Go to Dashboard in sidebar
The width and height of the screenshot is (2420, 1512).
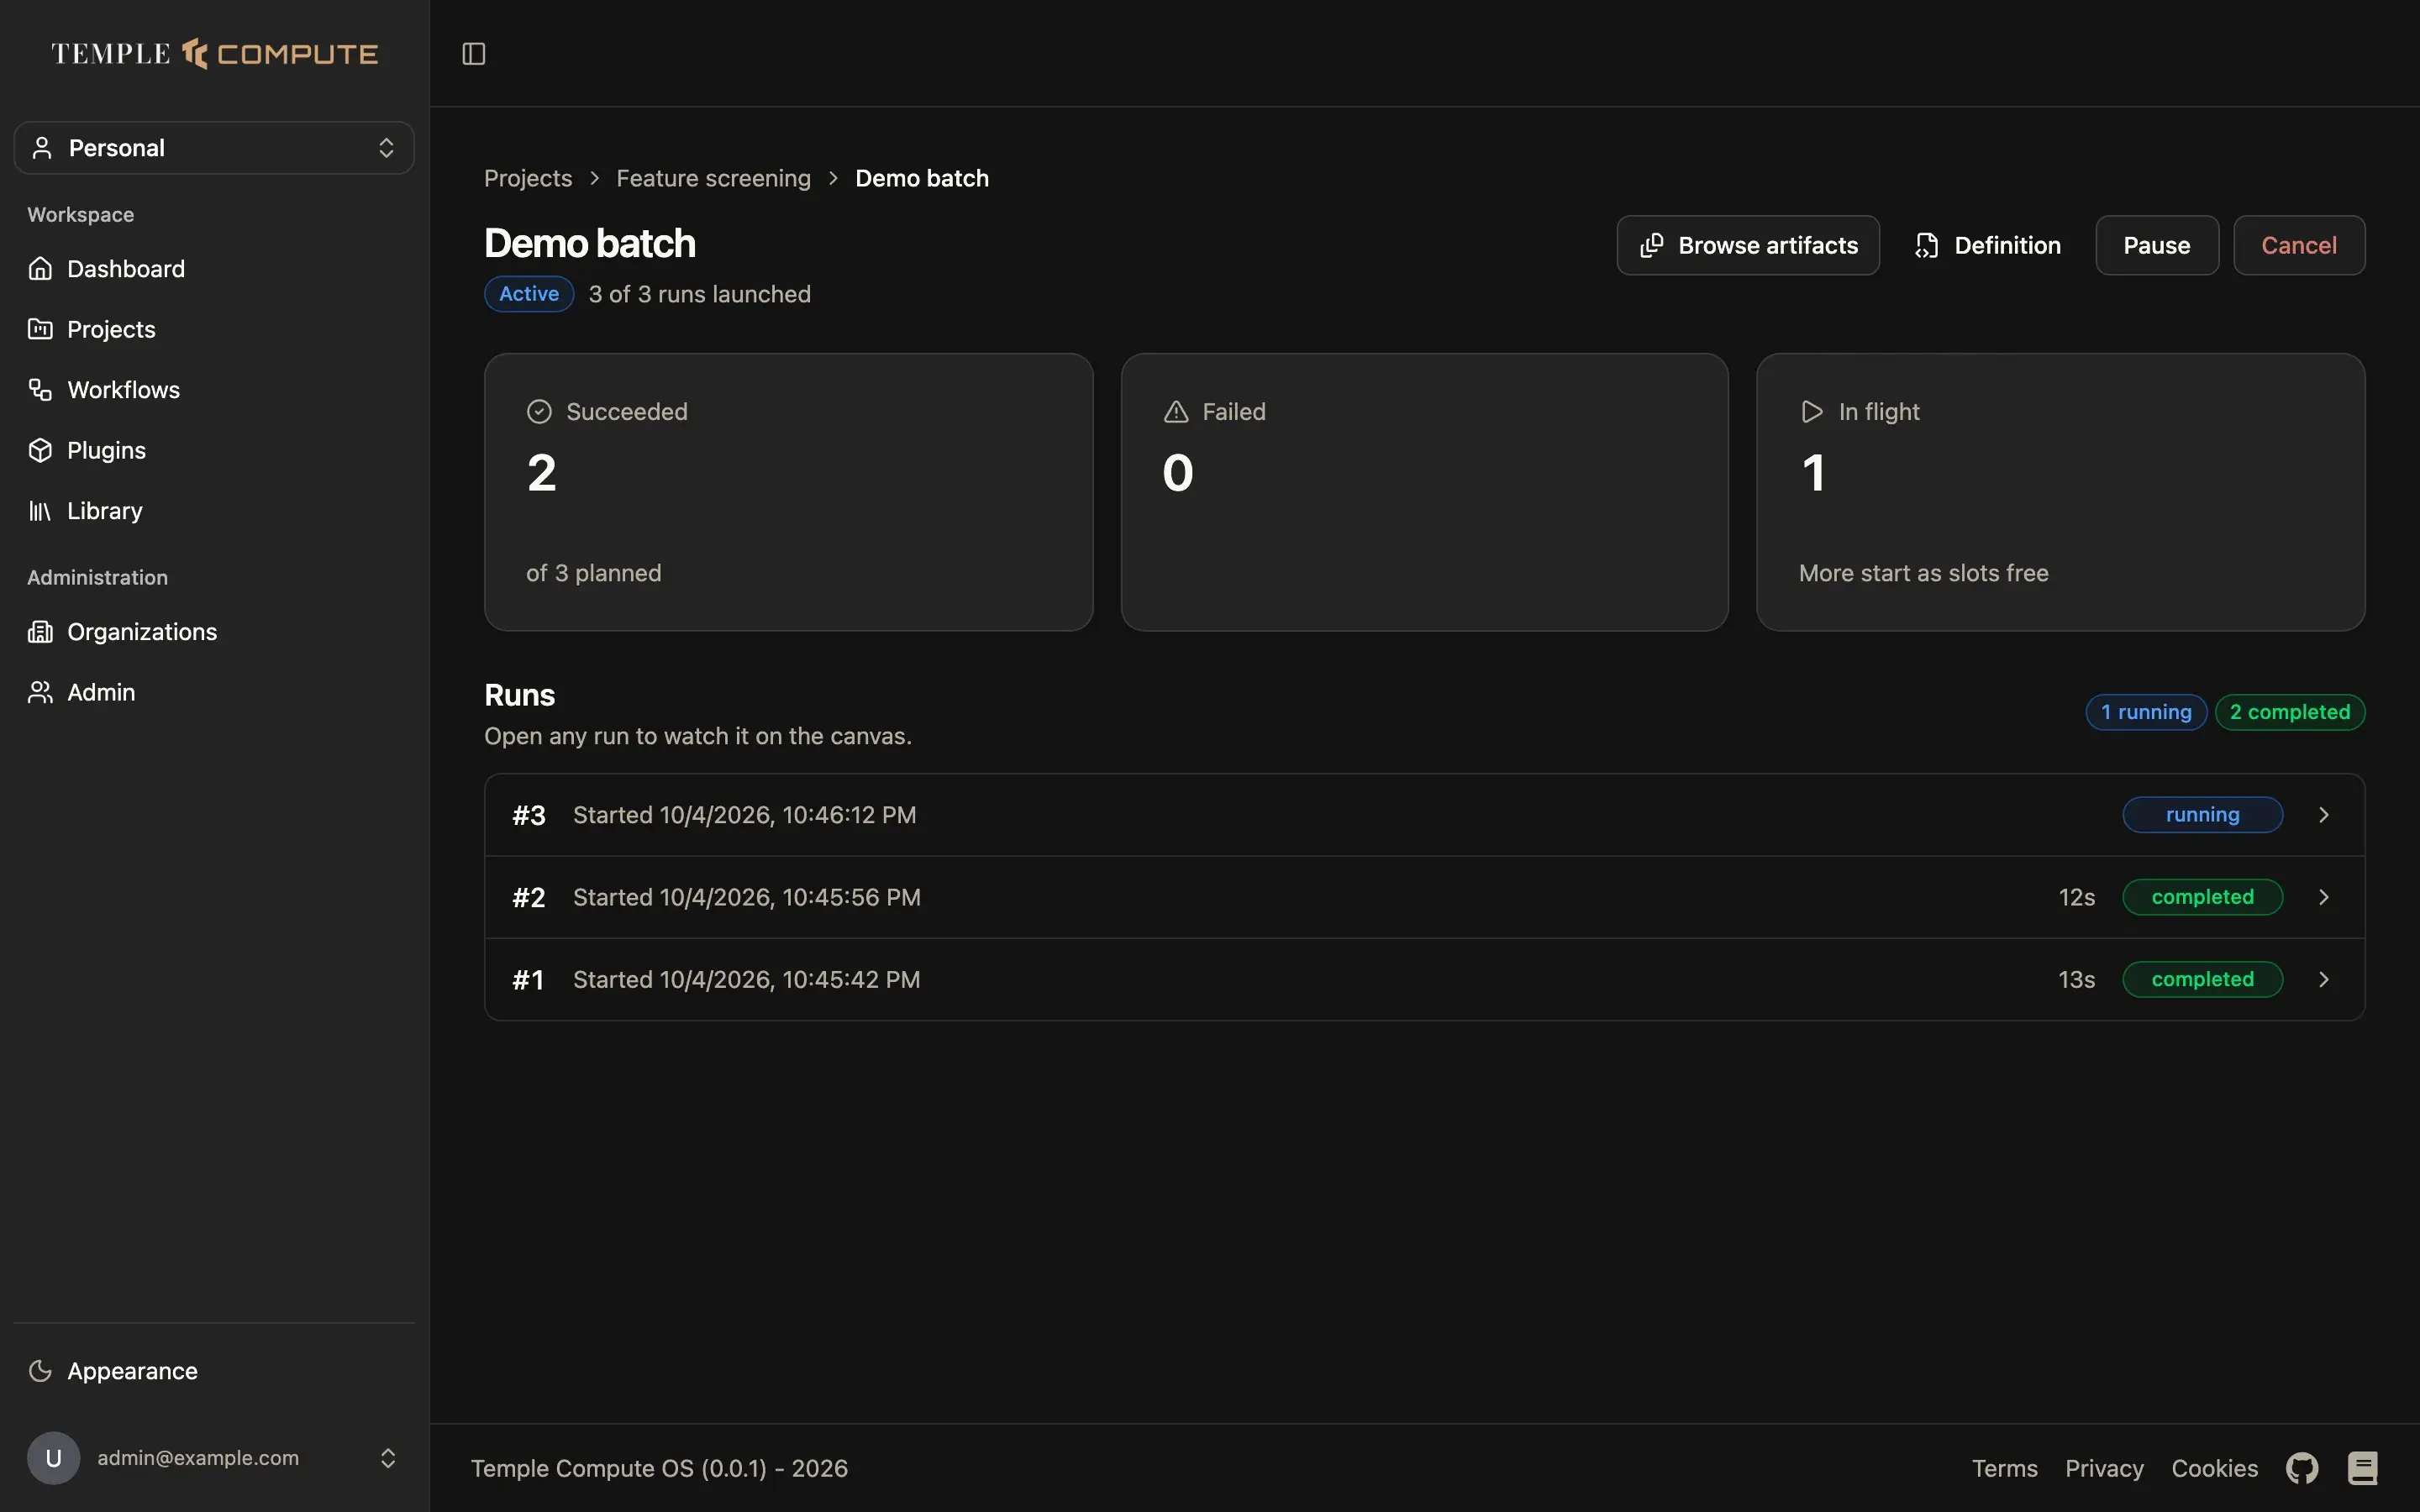tap(214, 269)
